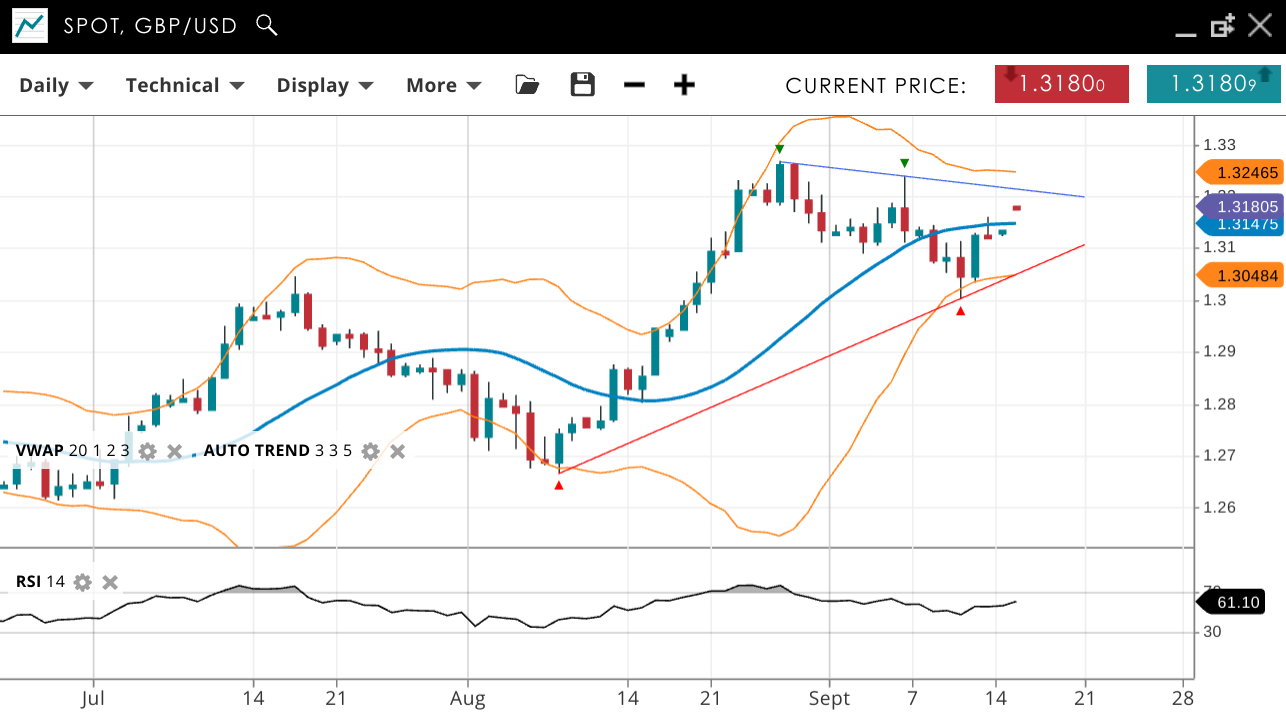The width and height of the screenshot is (1286, 717).
Task: Remove the AUTO TREND indicator
Action: (x=397, y=451)
